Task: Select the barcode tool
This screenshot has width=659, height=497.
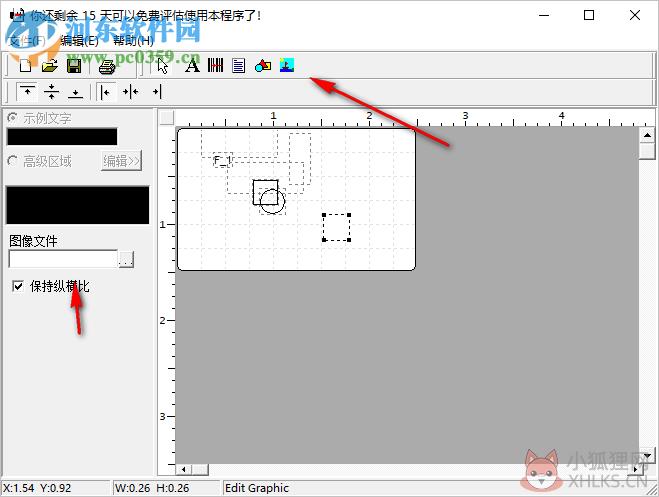Action: coord(215,65)
